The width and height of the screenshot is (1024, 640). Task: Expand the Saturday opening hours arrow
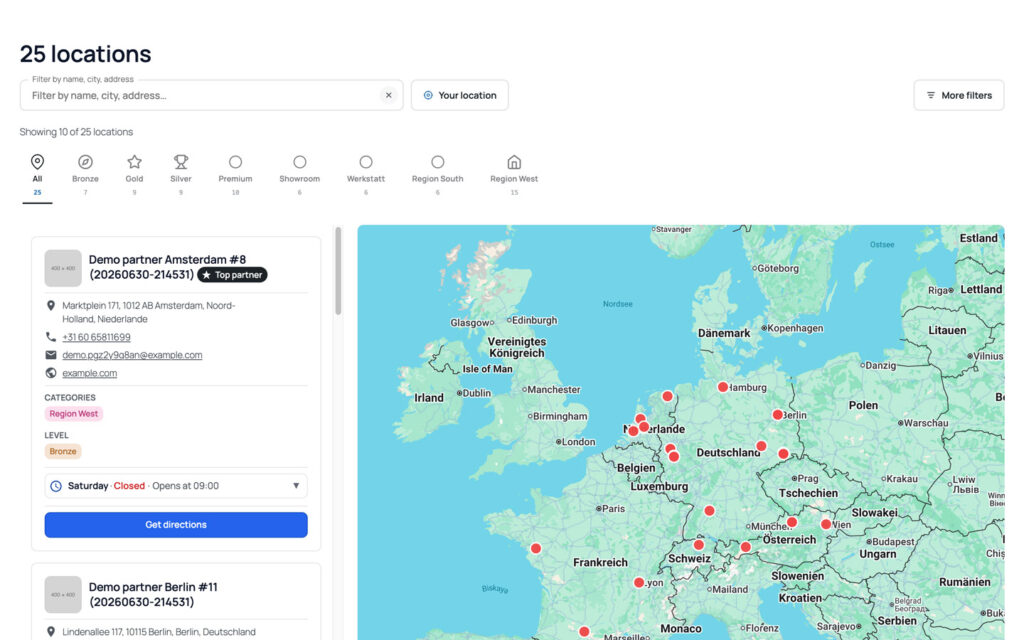click(x=296, y=486)
